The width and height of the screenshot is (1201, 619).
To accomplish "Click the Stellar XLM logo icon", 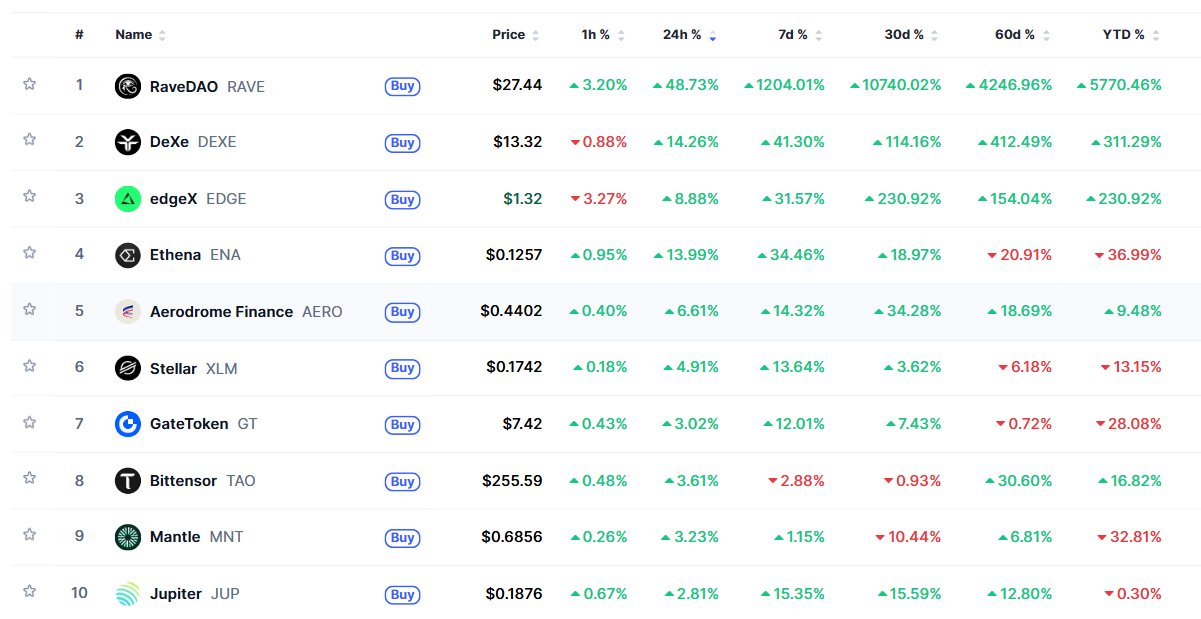I will click(x=128, y=369).
